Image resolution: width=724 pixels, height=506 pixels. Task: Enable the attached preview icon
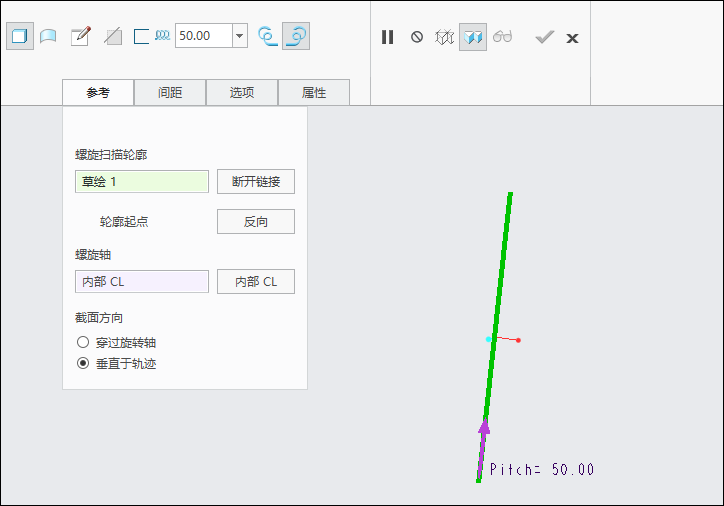[x=473, y=37]
